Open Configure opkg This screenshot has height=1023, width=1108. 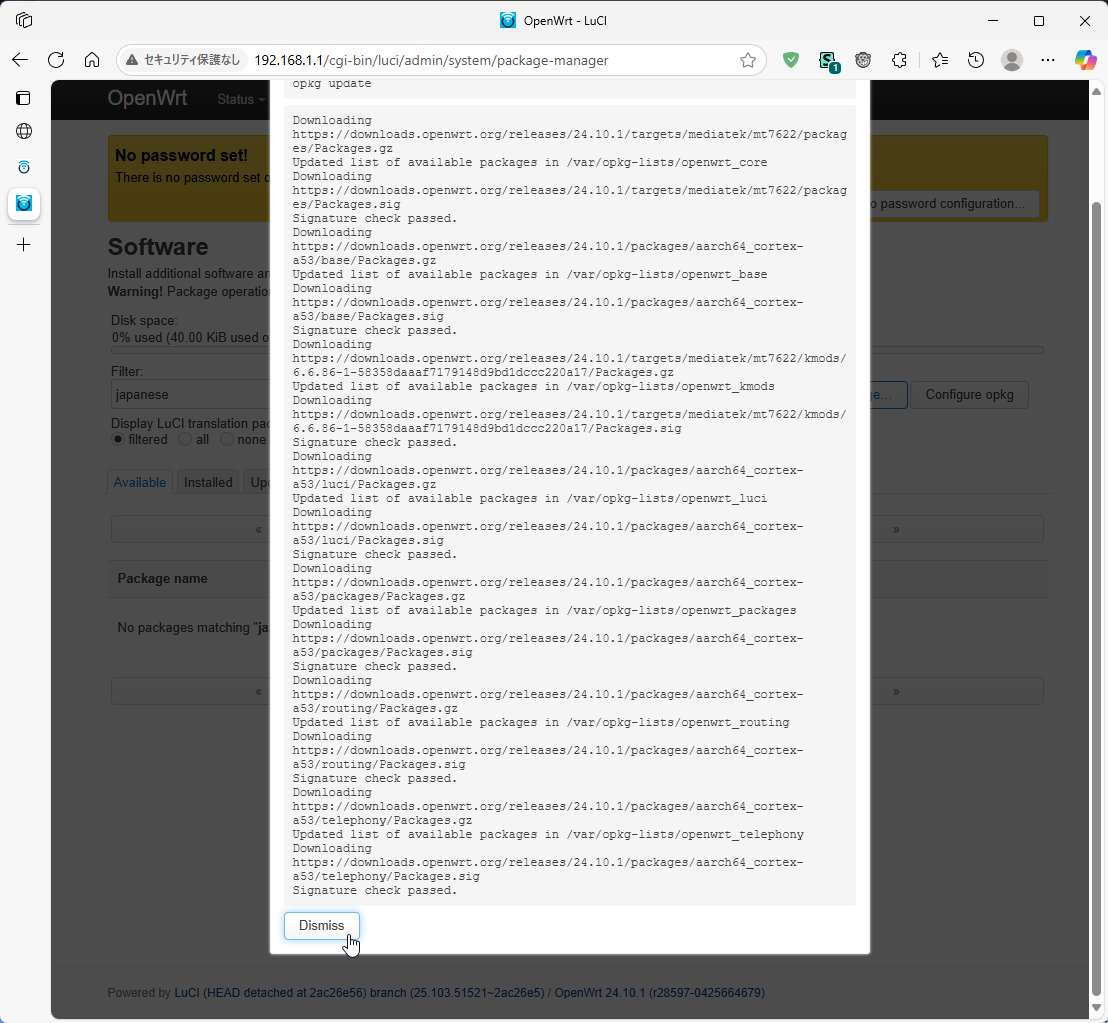click(x=968, y=394)
